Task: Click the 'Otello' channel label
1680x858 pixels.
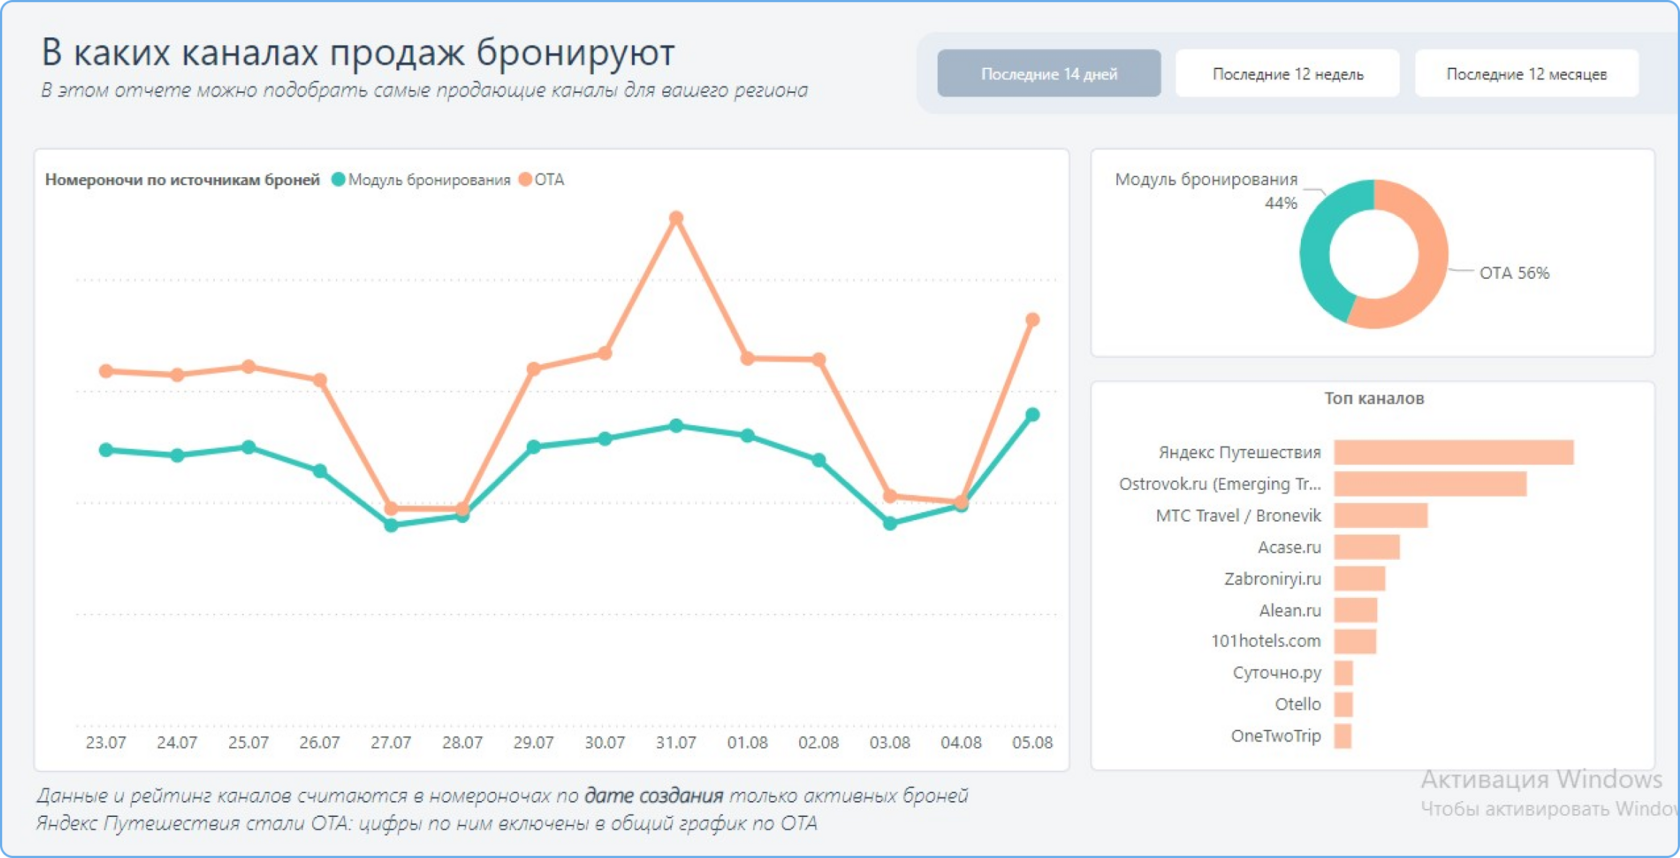Action: pyautogui.click(x=1298, y=704)
